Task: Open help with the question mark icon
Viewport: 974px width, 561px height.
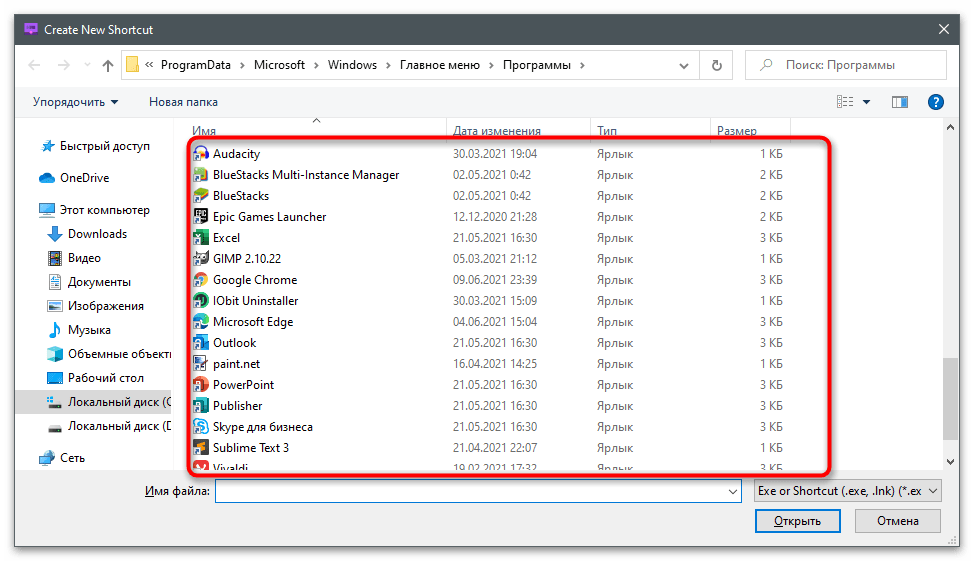Action: (935, 102)
